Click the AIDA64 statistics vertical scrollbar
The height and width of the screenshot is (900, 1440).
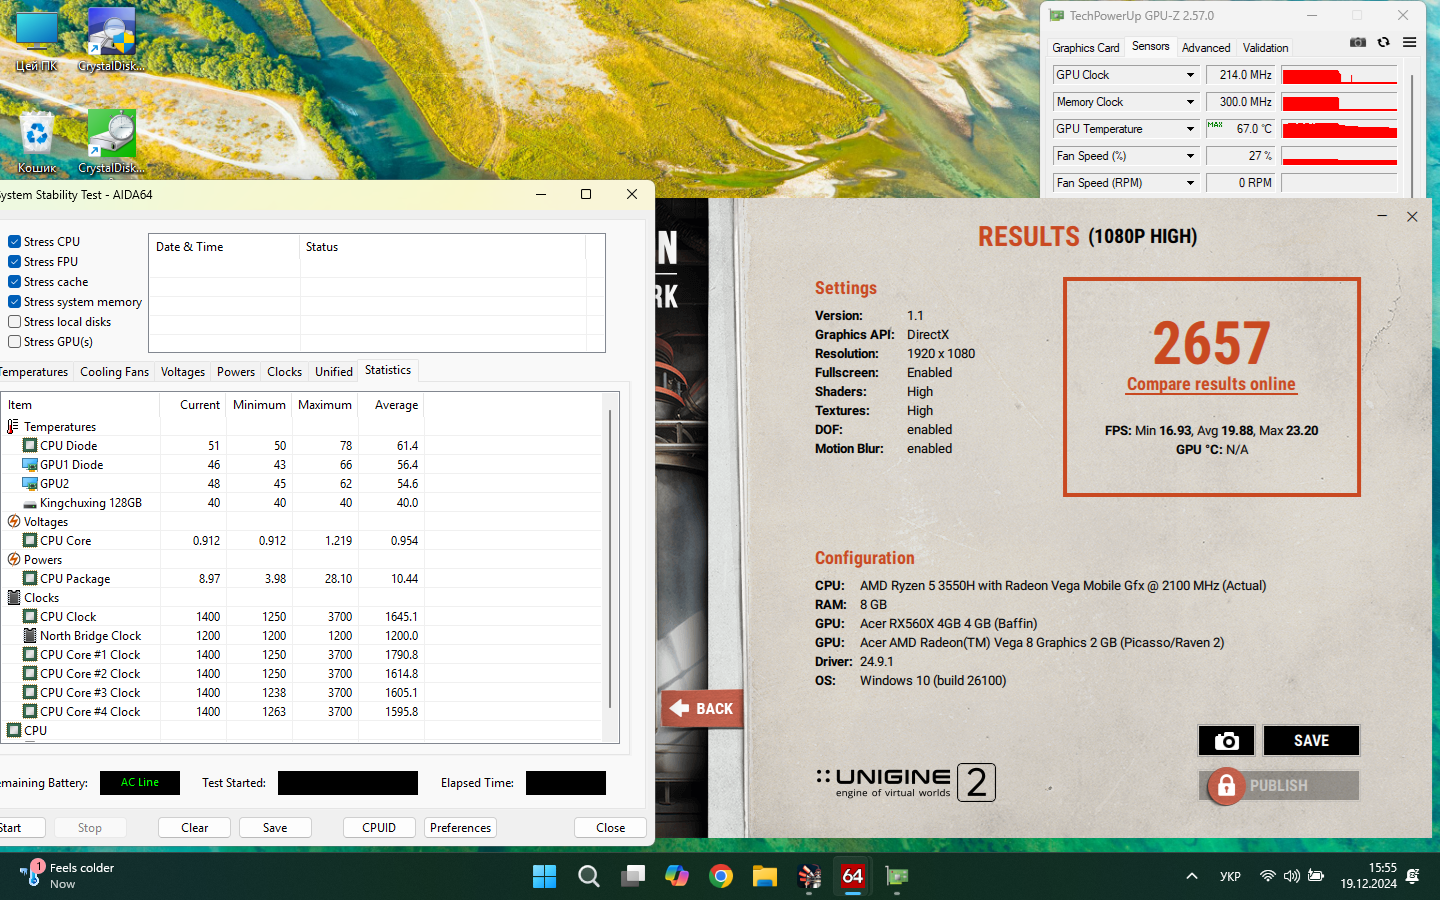[609, 560]
